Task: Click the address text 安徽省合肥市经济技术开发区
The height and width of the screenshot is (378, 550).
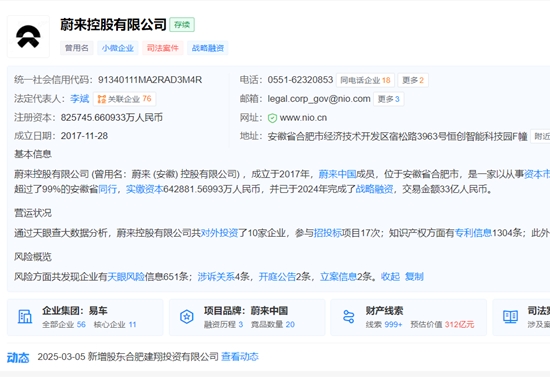Action: click(x=324, y=137)
